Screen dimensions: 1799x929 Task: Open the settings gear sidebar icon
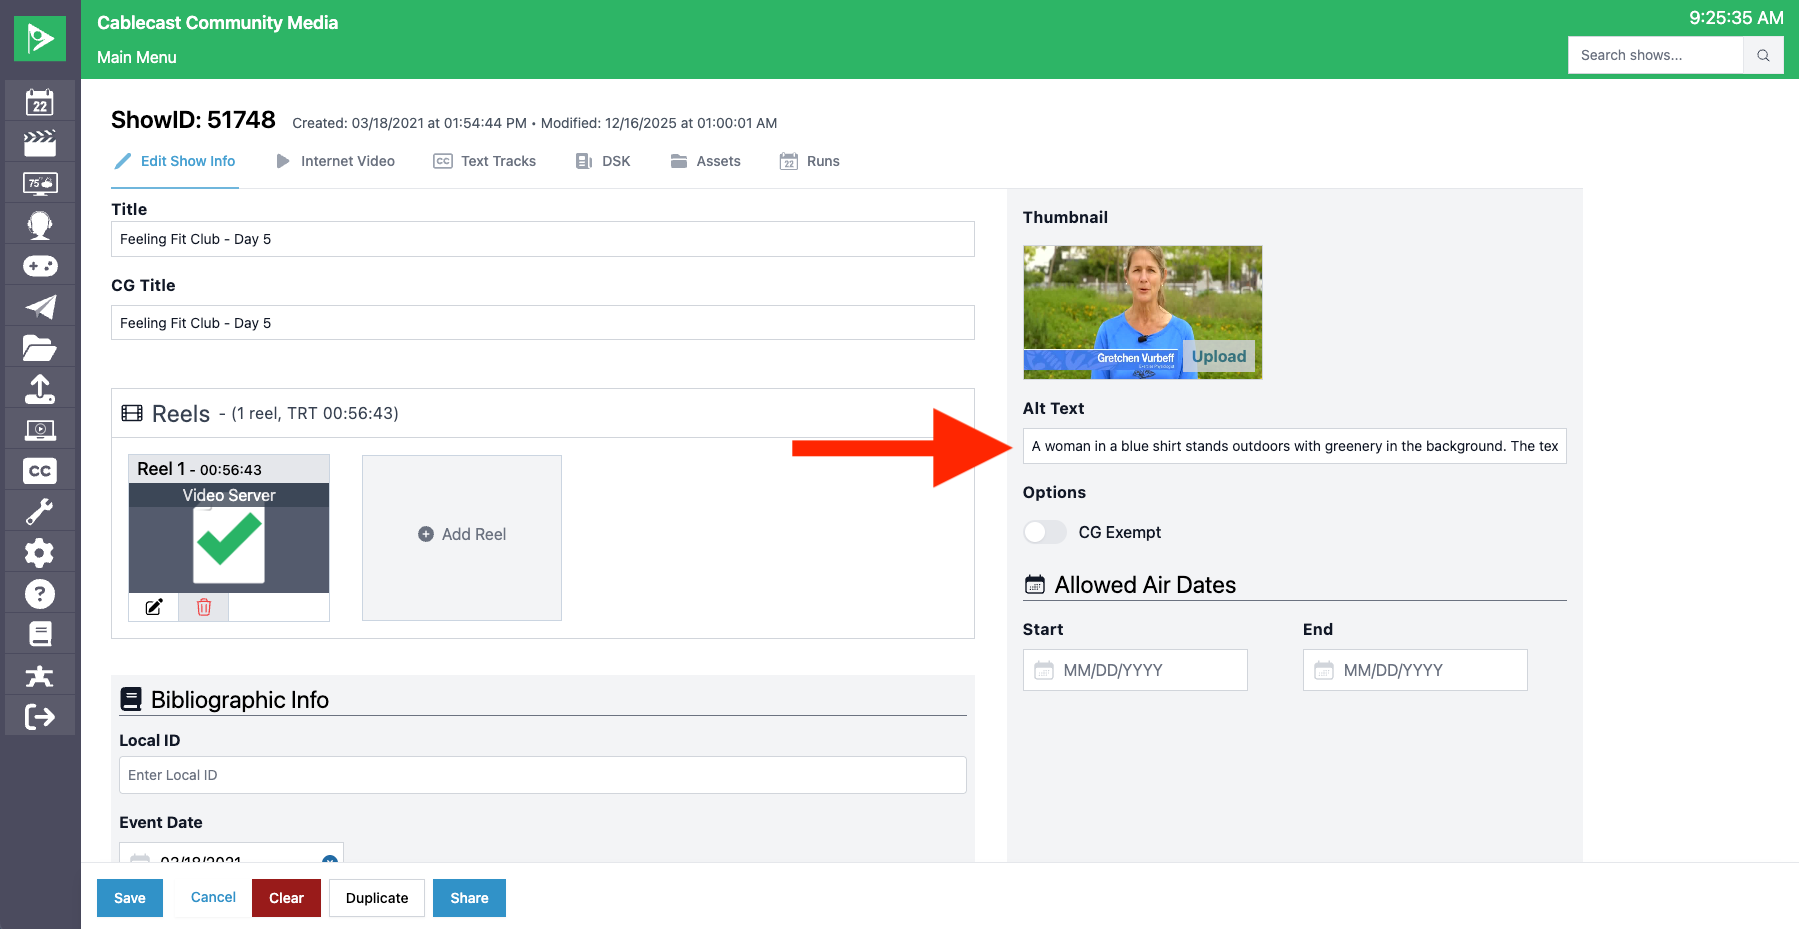(x=40, y=553)
